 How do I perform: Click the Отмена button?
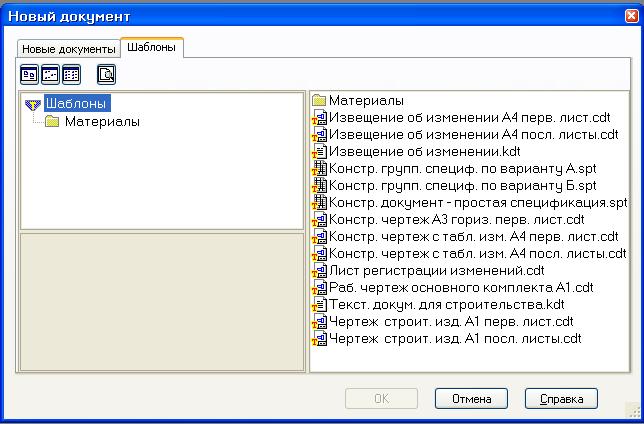pyautogui.click(x=472, y=399)
